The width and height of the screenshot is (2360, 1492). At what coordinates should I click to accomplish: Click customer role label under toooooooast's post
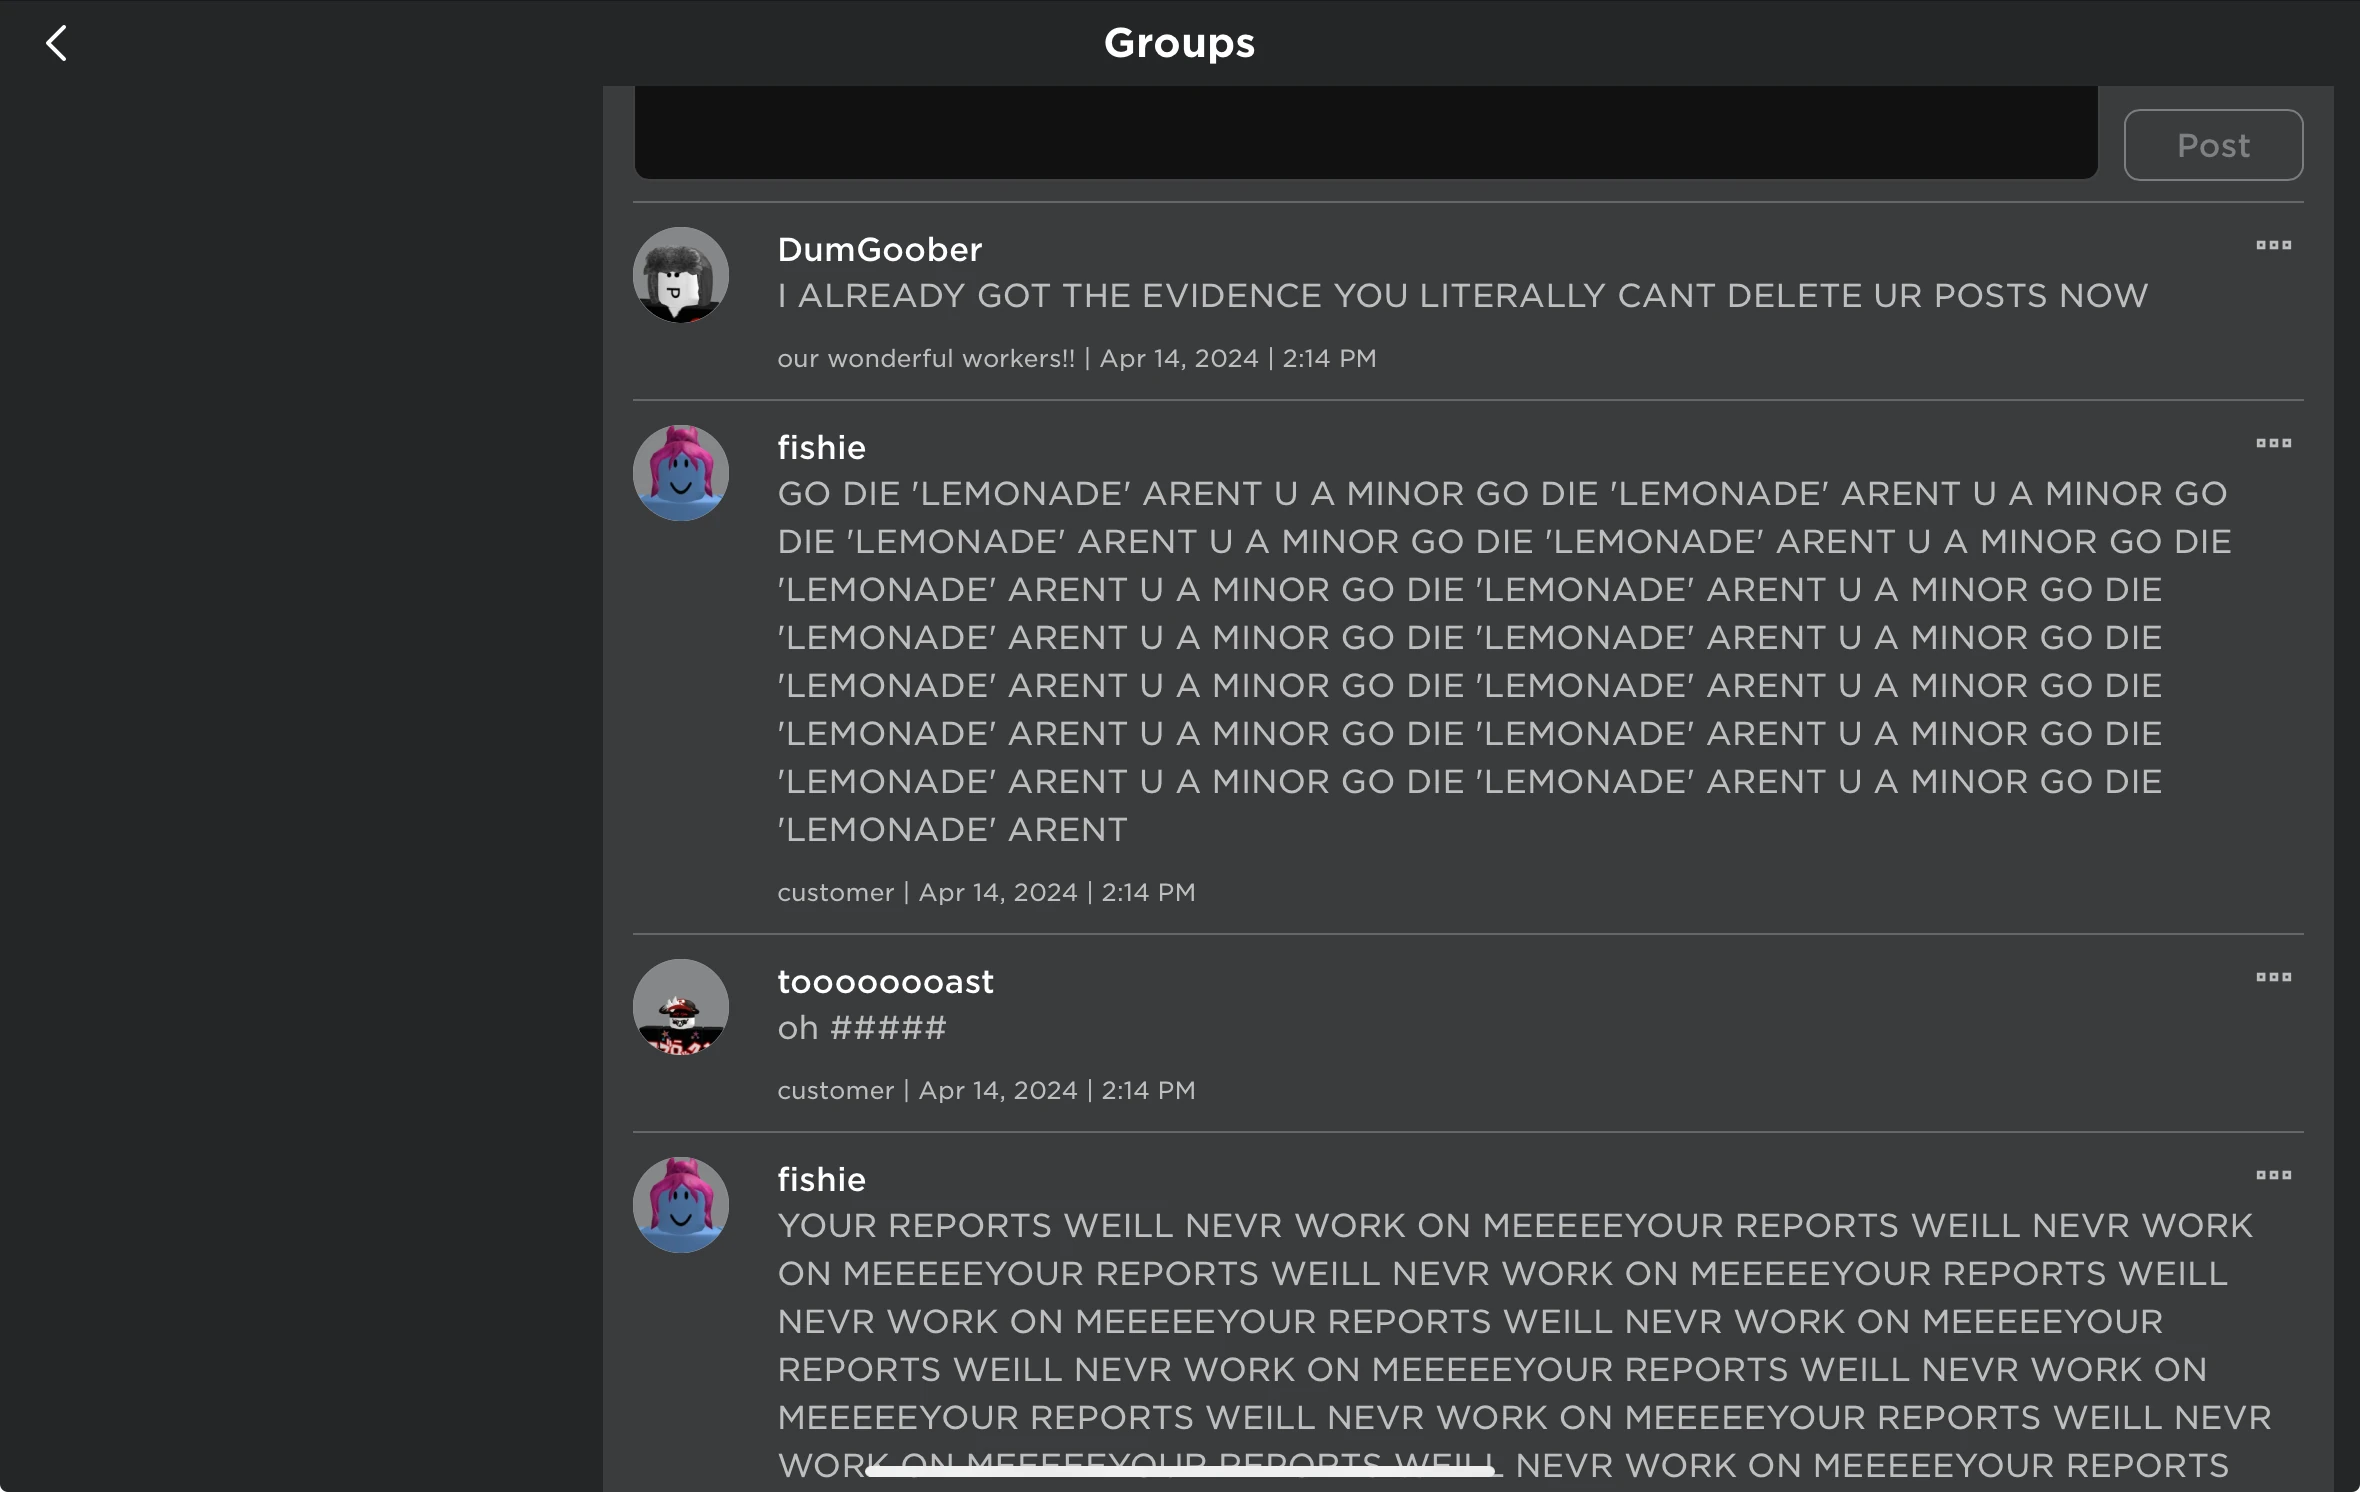point(835,1090)
